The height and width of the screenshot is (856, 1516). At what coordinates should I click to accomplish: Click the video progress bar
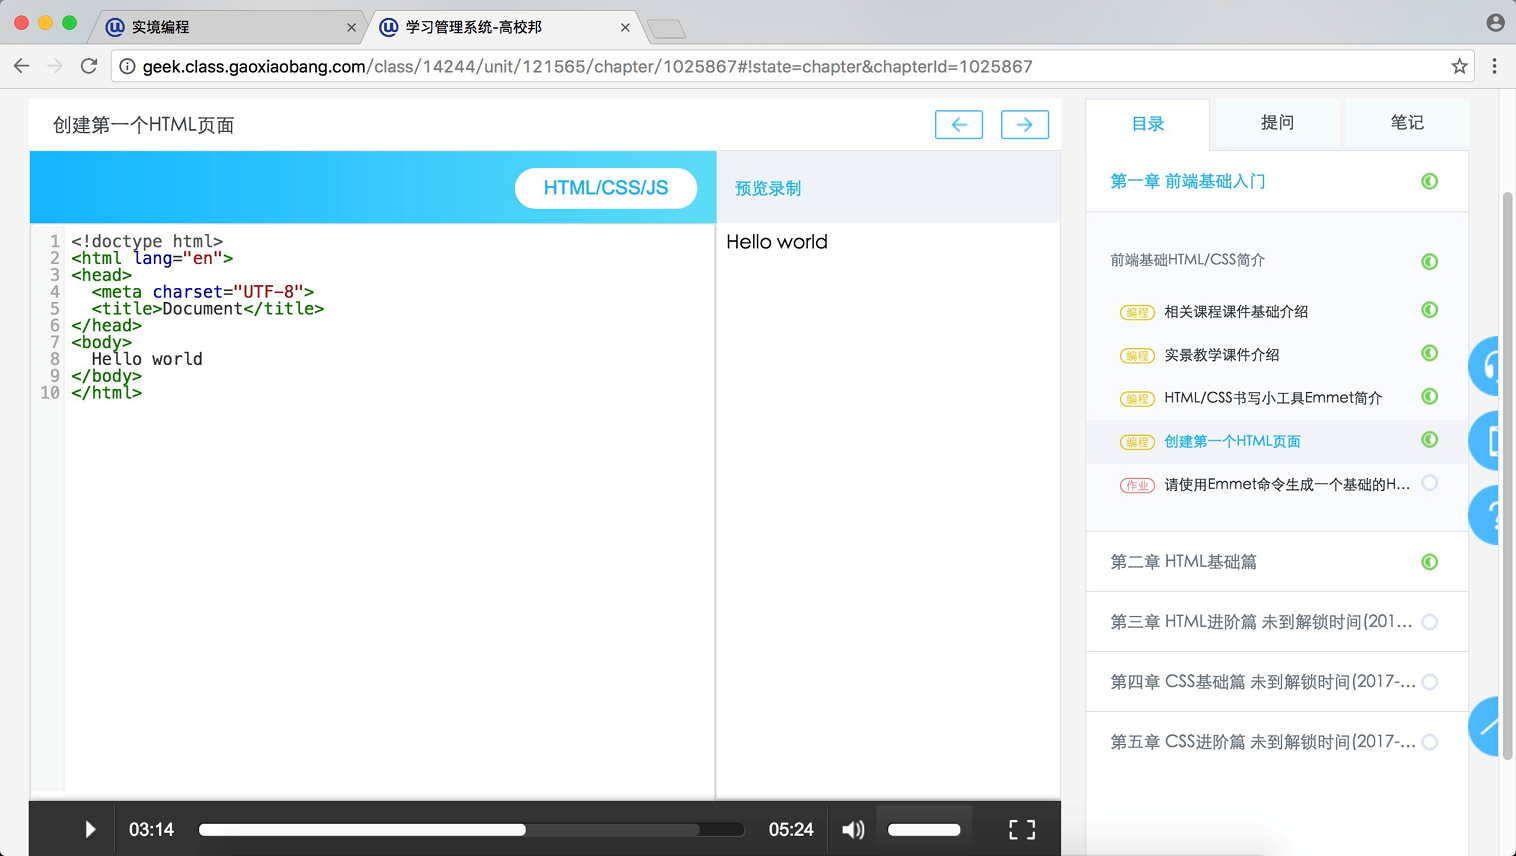click(x=471, y=830)
